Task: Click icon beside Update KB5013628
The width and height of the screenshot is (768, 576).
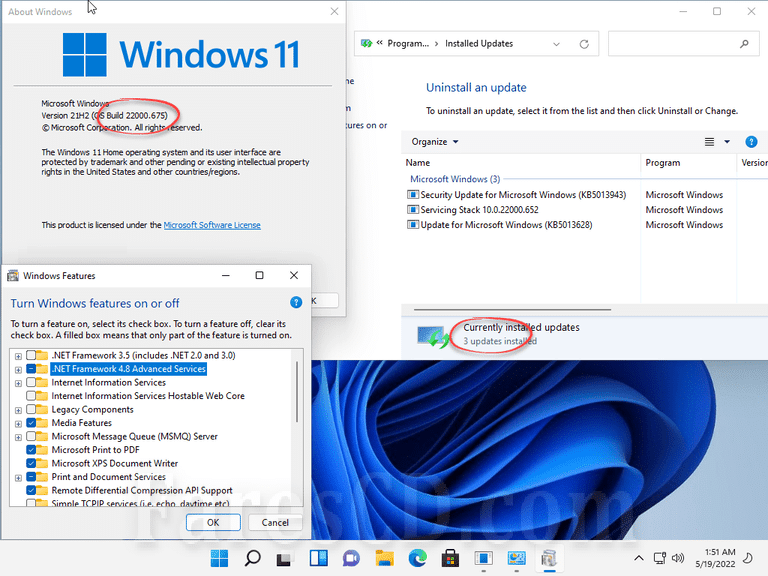Action: click(413, 225)
